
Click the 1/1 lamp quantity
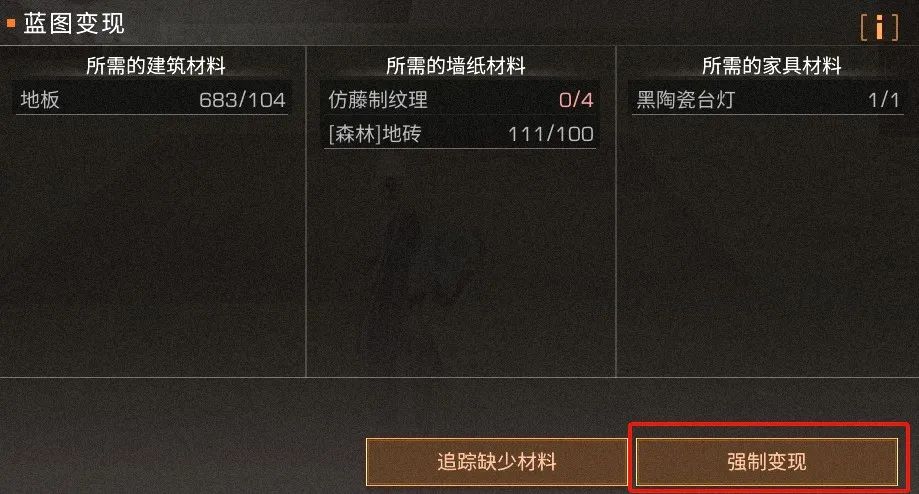click(x=883, y=100)
